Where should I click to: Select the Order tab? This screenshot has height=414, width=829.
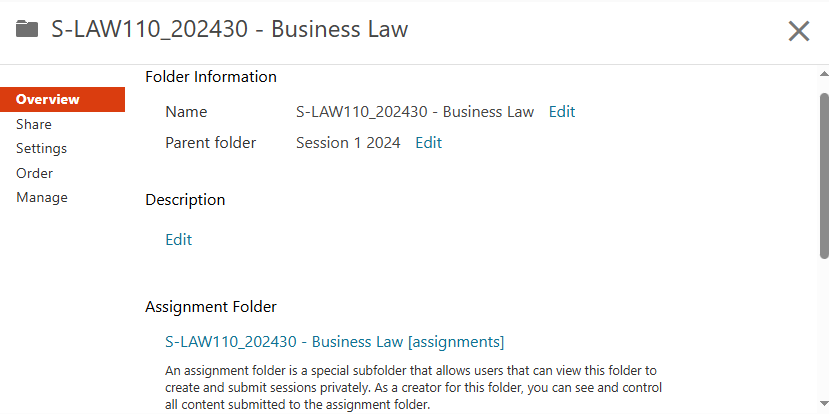tap(34, 173)
